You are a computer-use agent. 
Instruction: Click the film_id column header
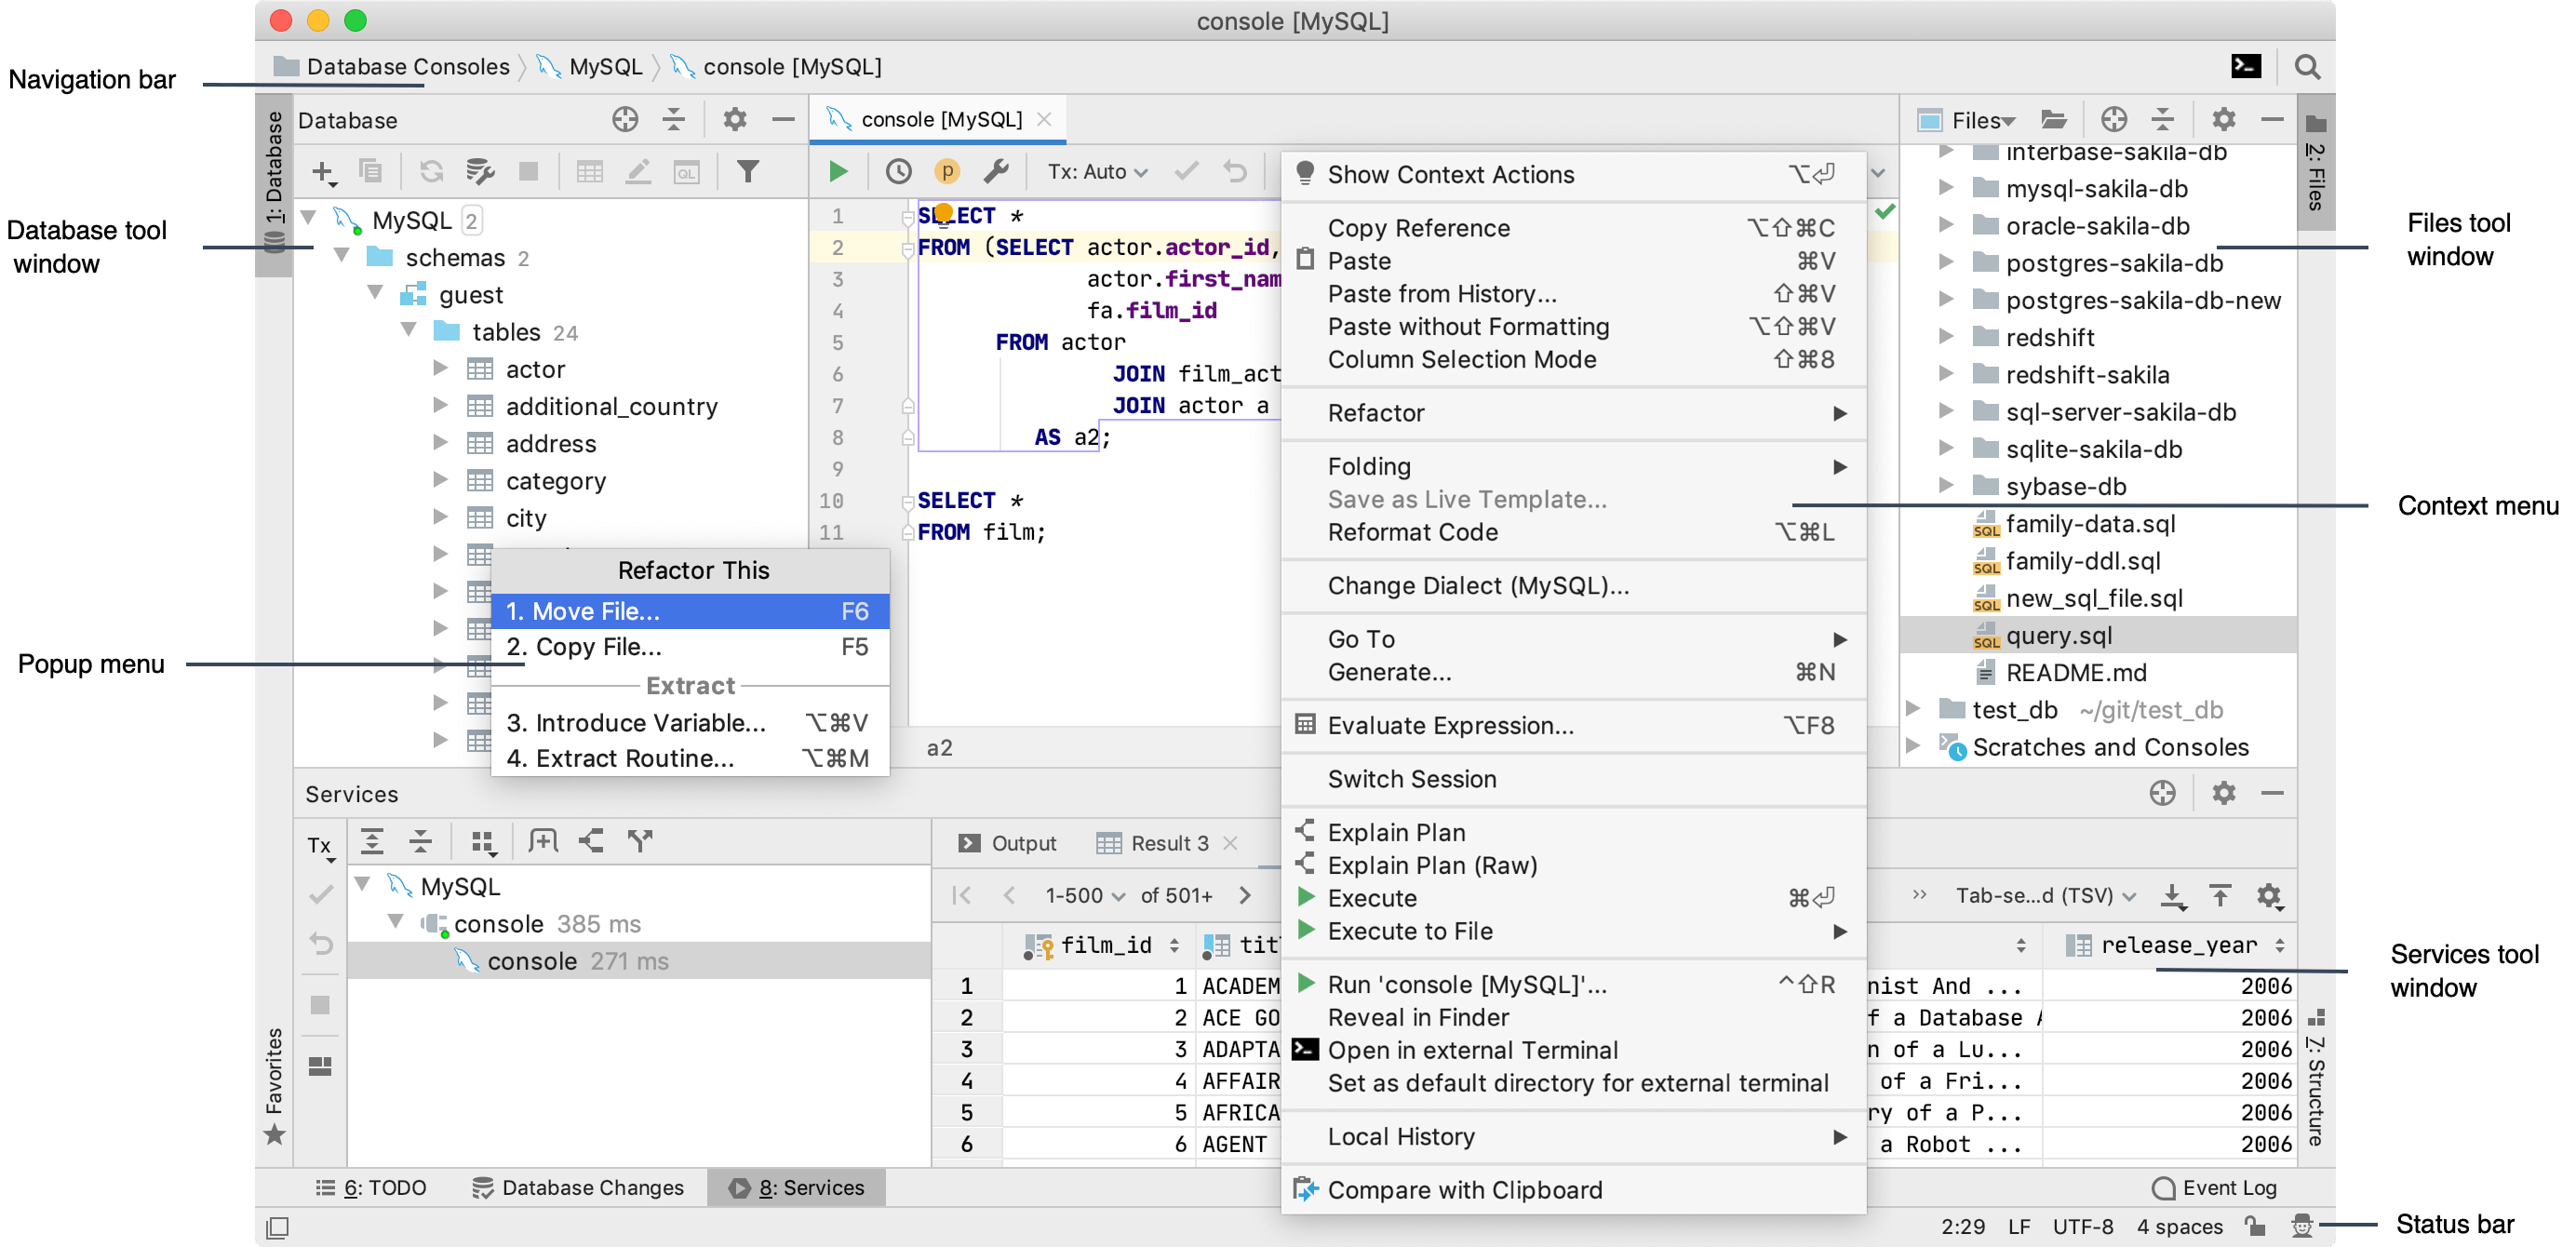(x=1101, y=945)
